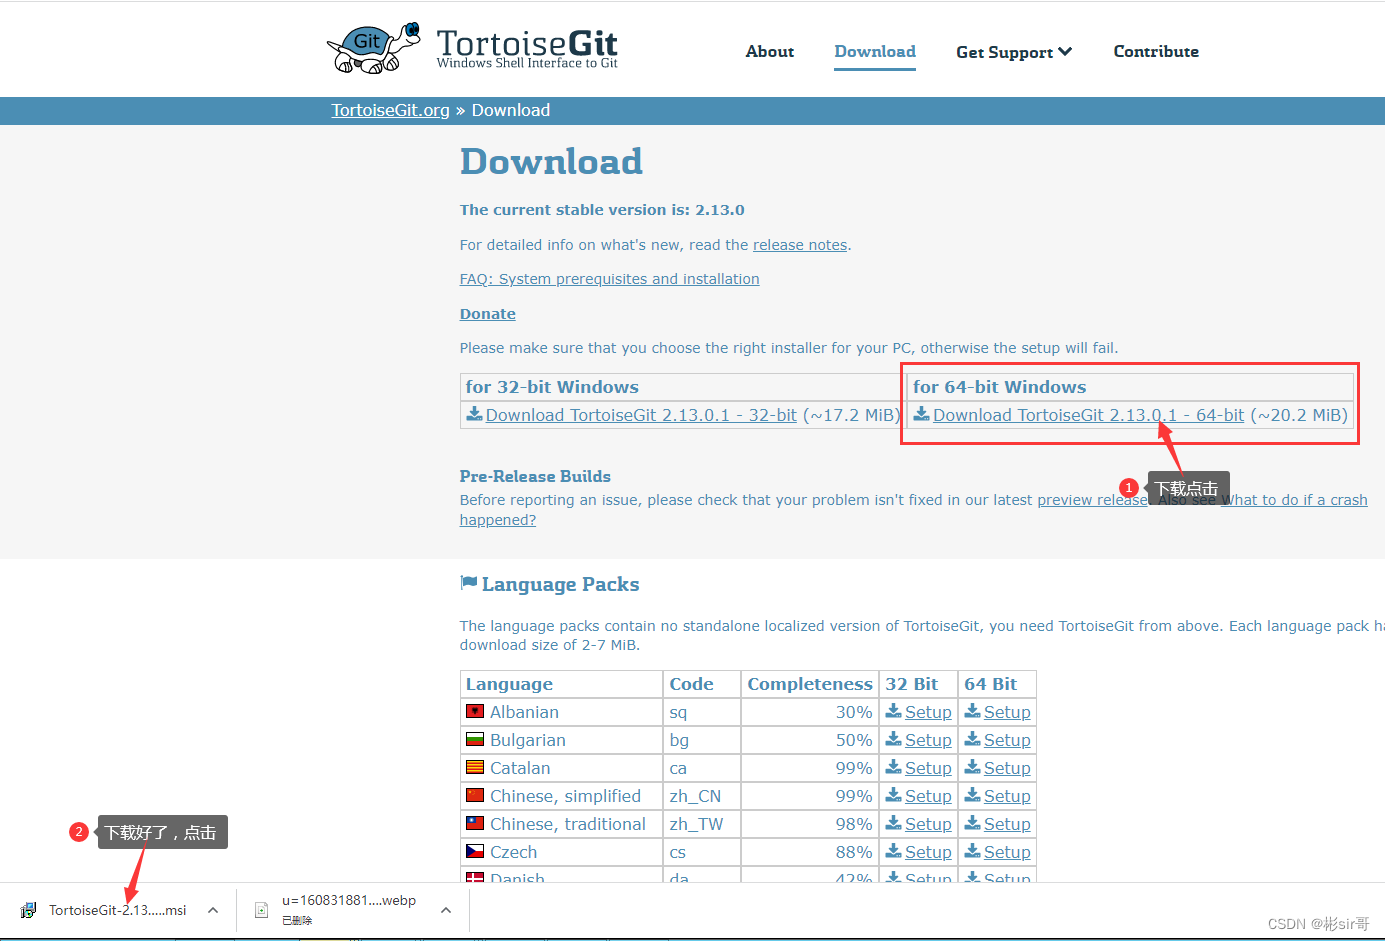Select the Download navigation tab

coord(875,51)
